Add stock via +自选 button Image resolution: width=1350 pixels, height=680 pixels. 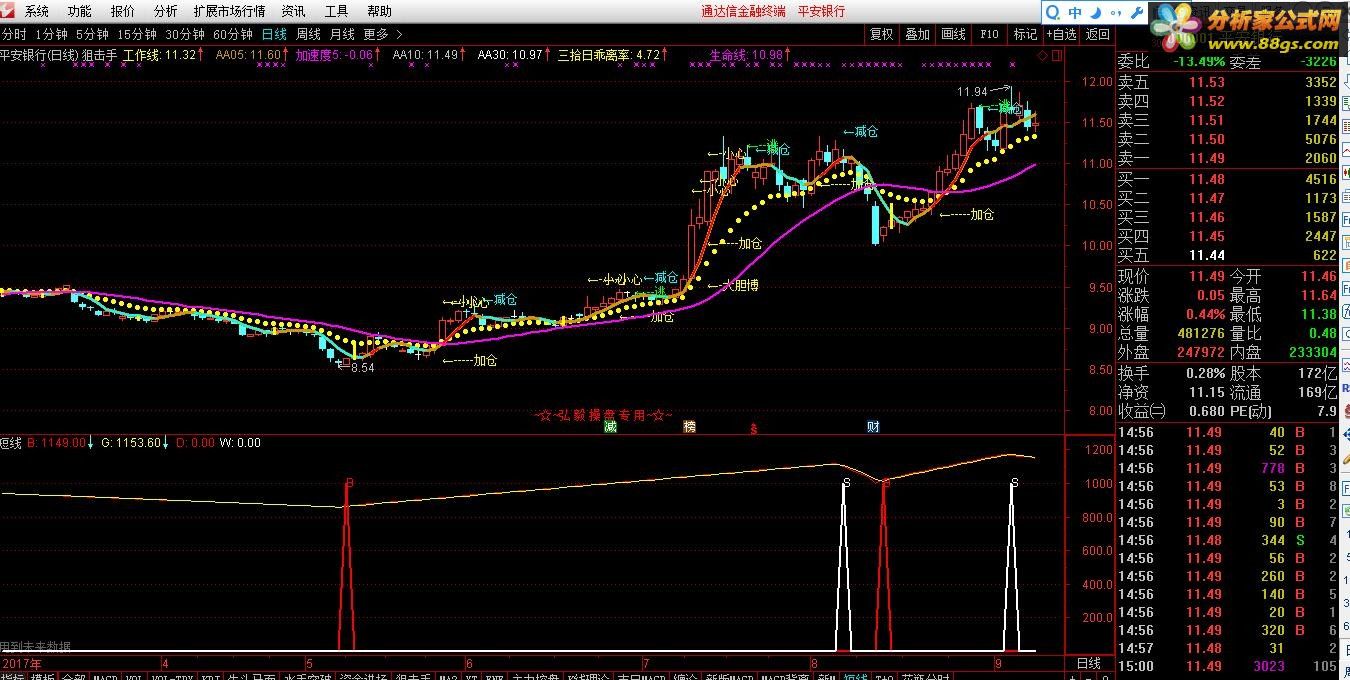pos(1061,34)
